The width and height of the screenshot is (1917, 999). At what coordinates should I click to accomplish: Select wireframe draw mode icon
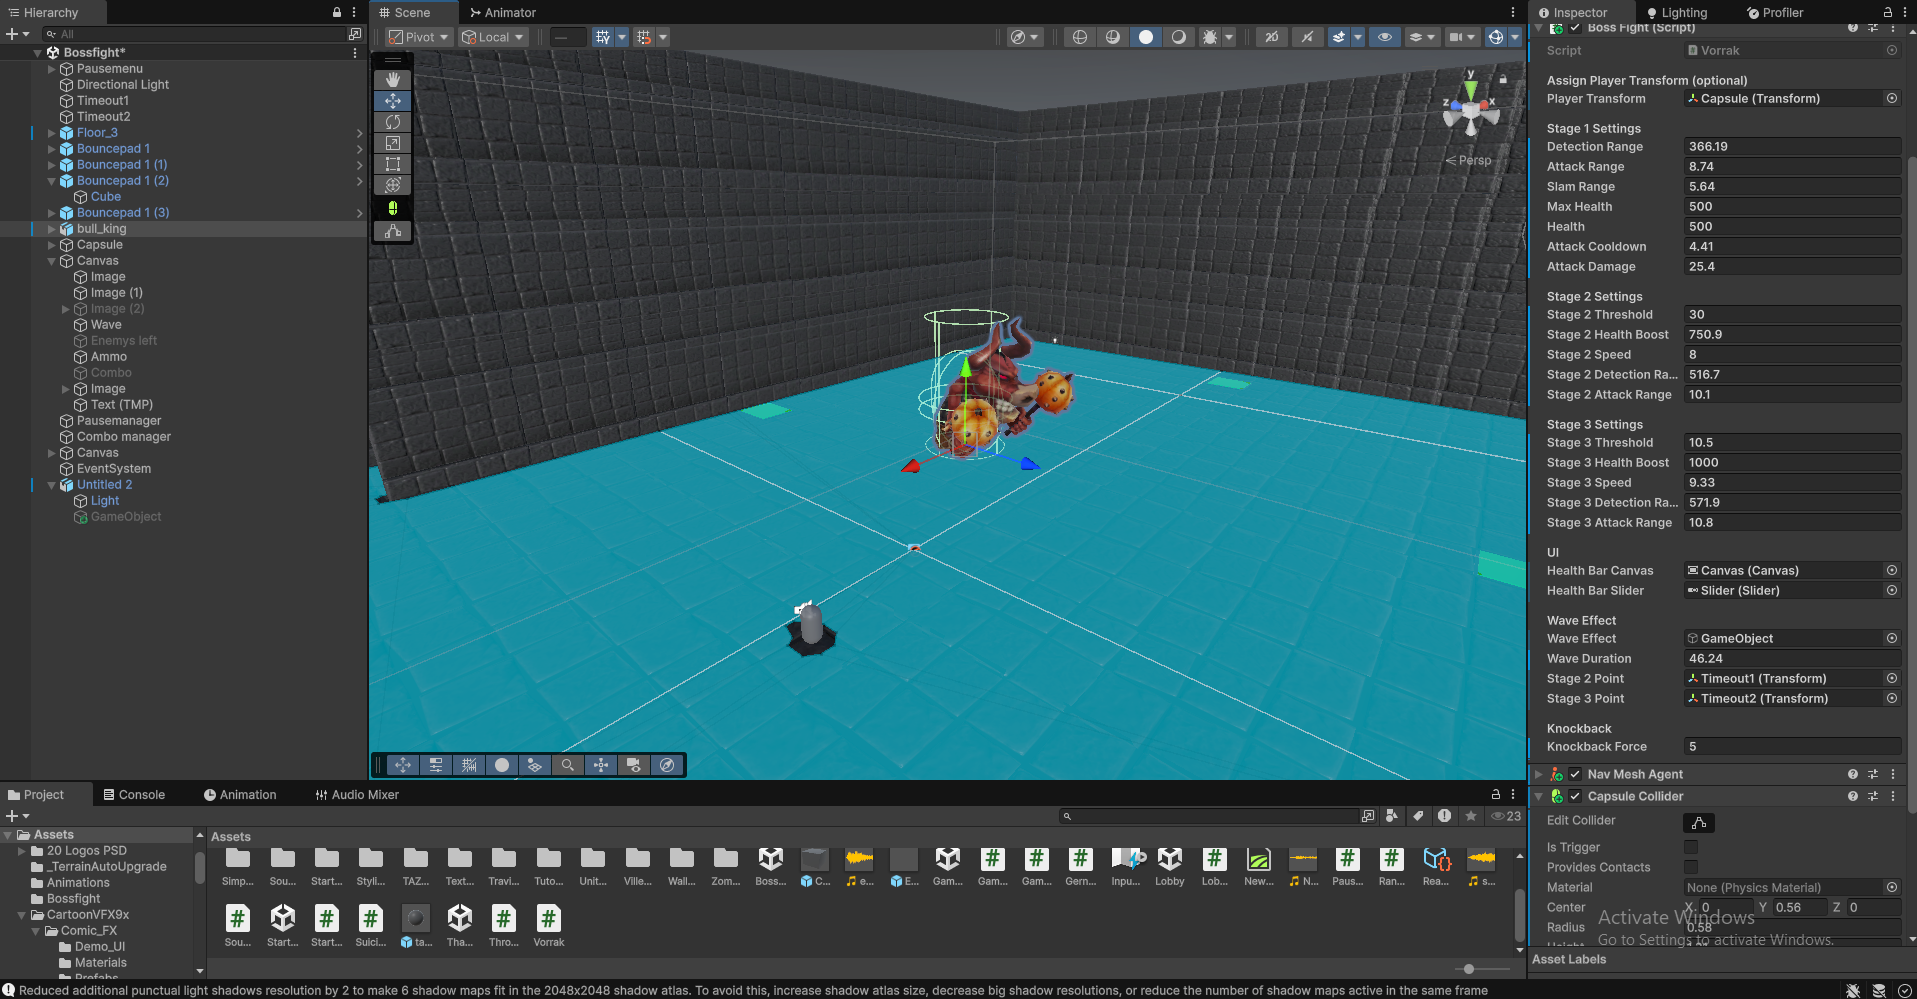(1080, 37)
